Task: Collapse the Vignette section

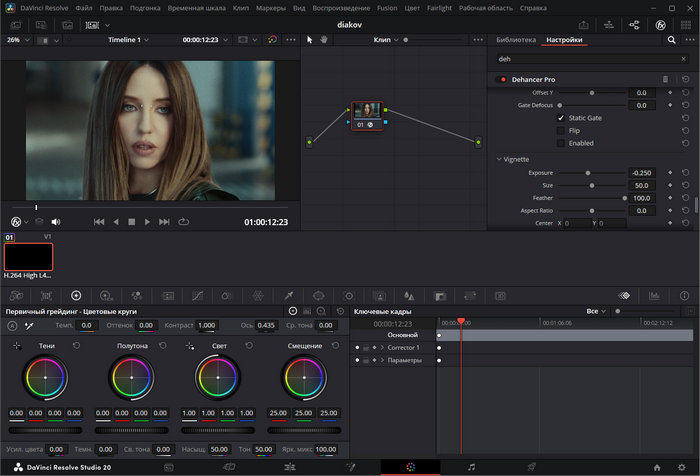Action: click(499, 159)
